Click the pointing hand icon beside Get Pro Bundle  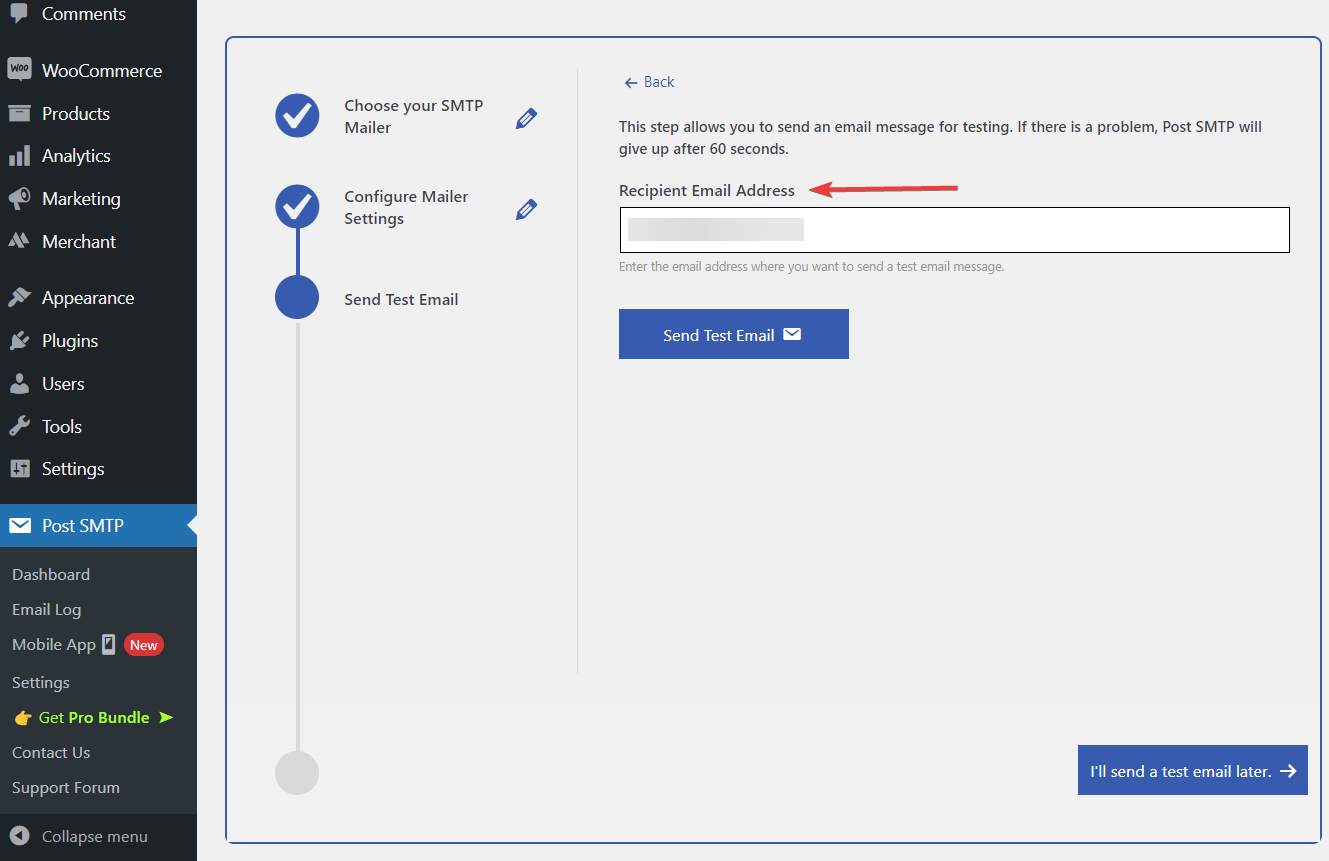(x=23, y=718)
